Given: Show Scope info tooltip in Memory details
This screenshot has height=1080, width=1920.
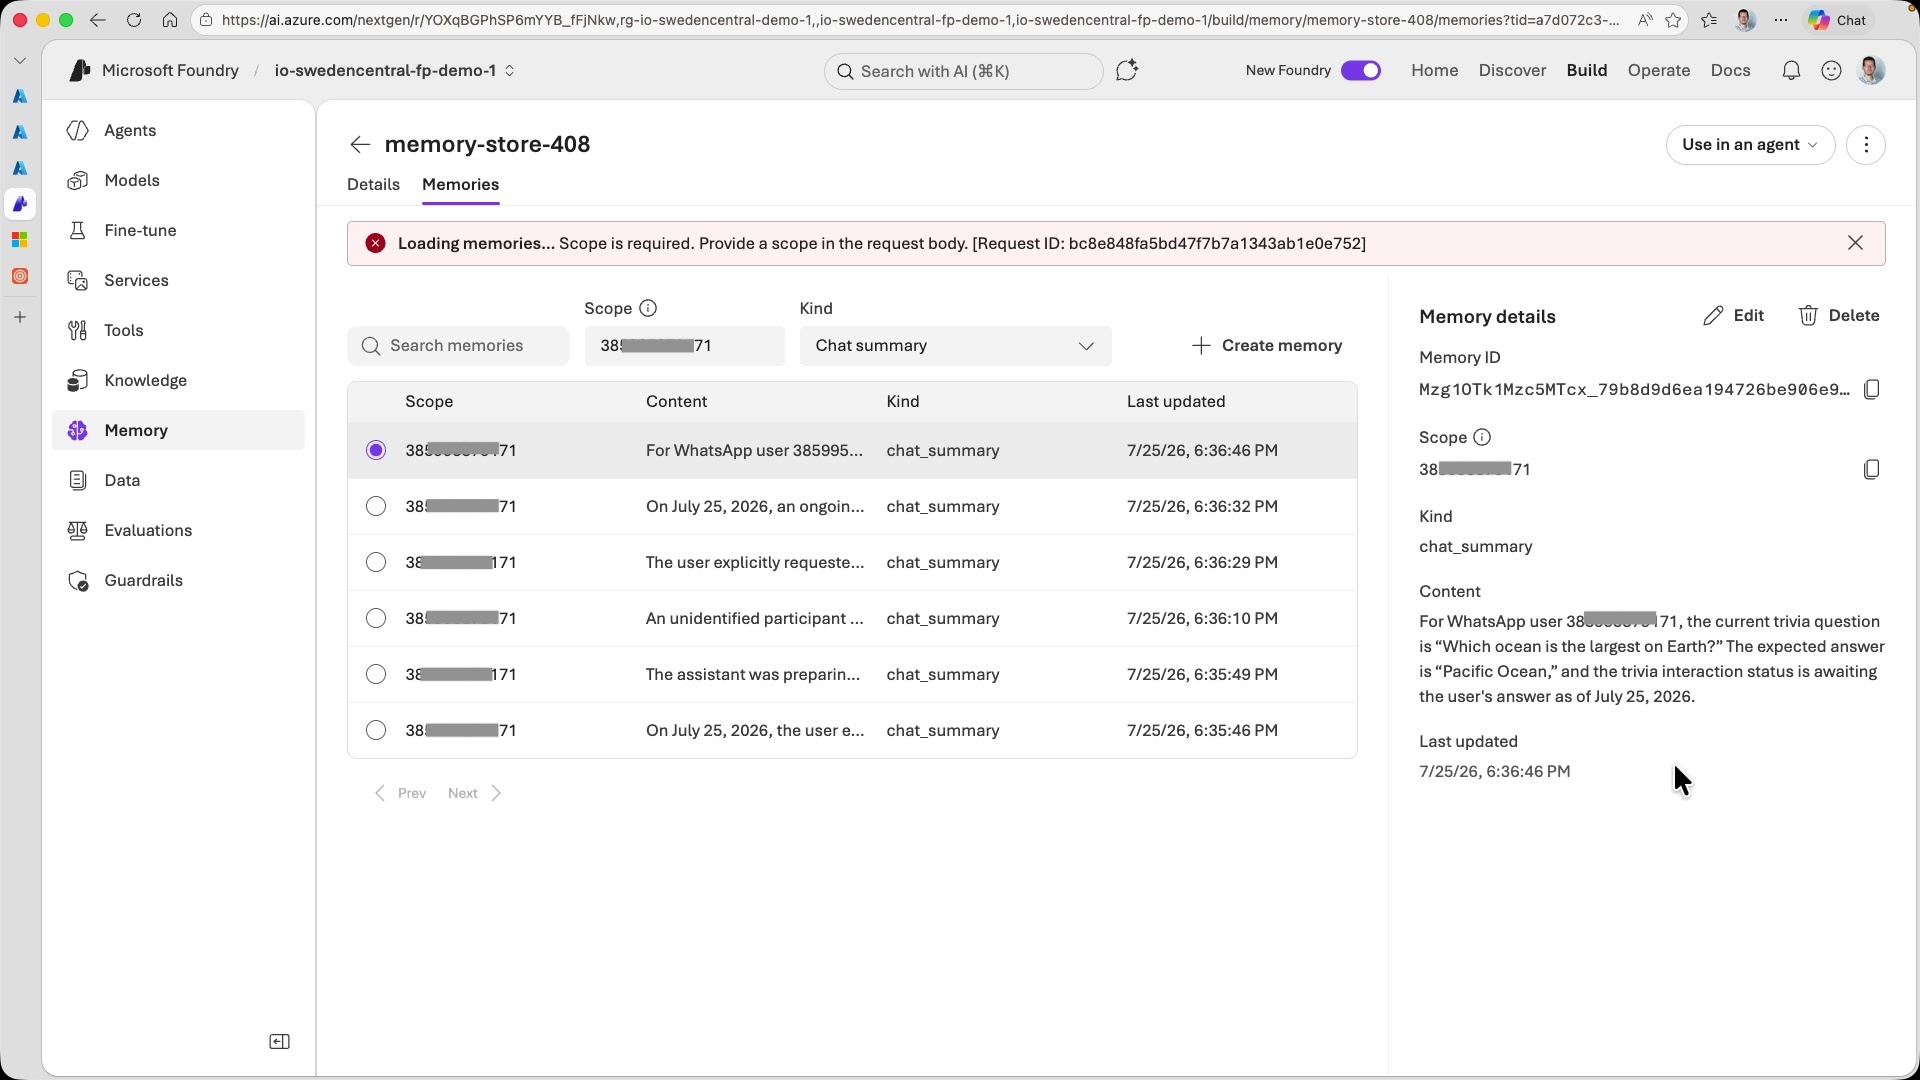Looking at the screenshot, I should [x=1482, y=437].
